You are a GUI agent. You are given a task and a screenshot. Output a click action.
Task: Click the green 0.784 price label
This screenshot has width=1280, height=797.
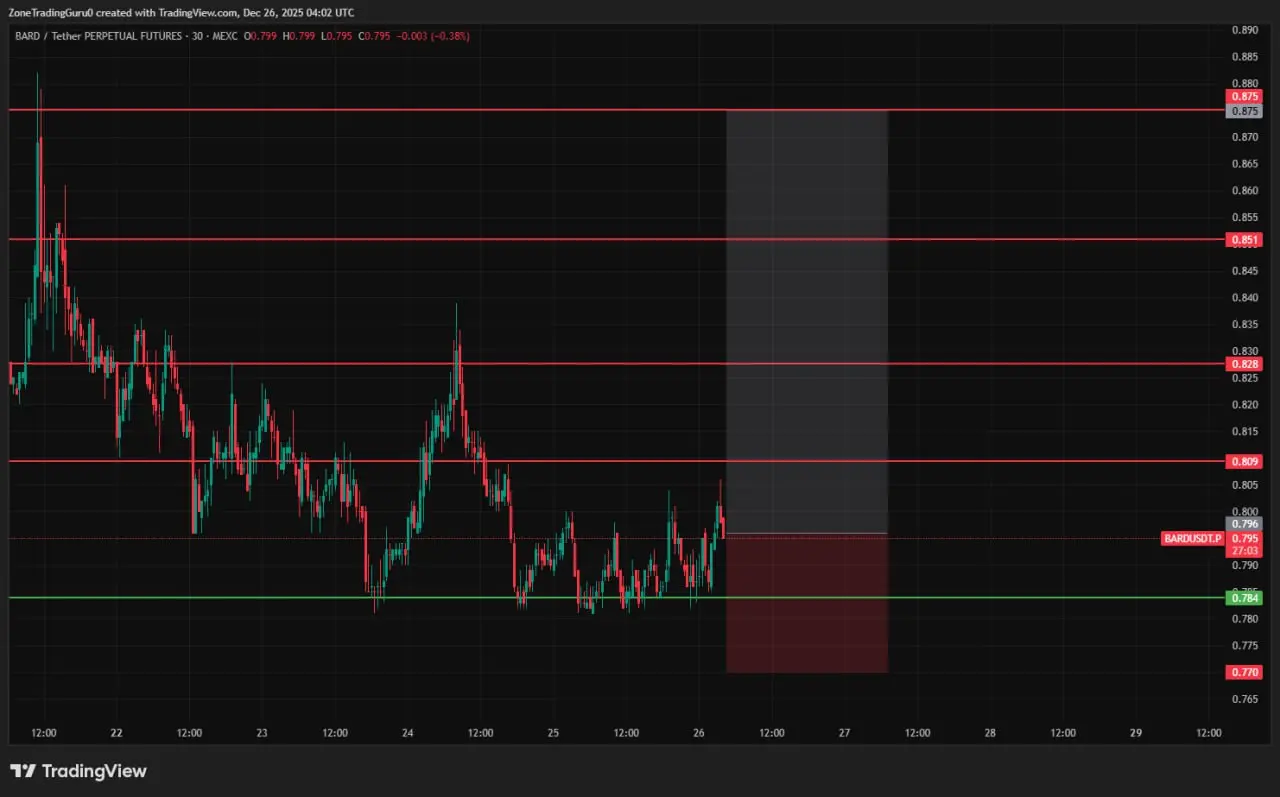(1245, 598)
